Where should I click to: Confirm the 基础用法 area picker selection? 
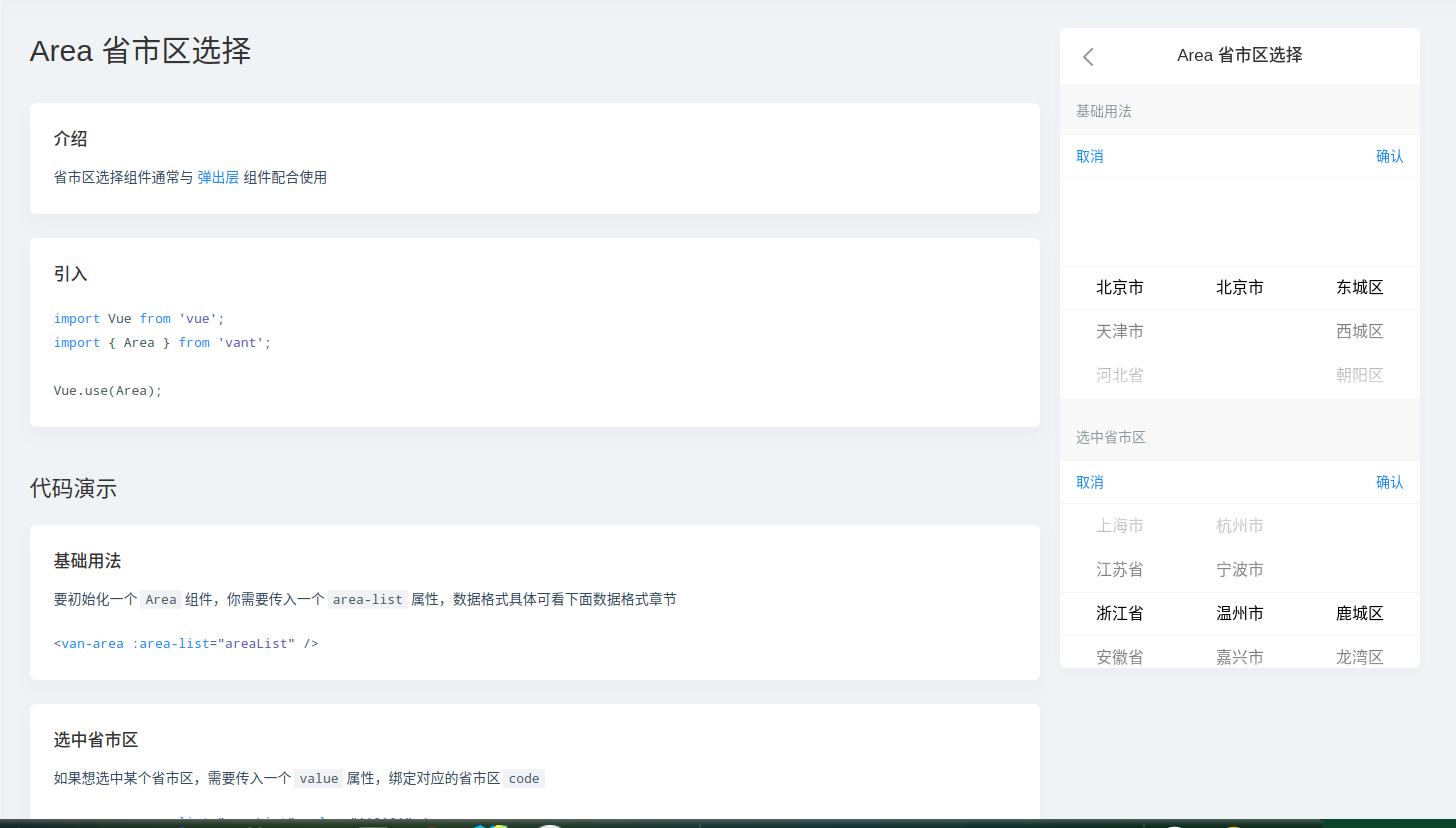[1390, 156]
